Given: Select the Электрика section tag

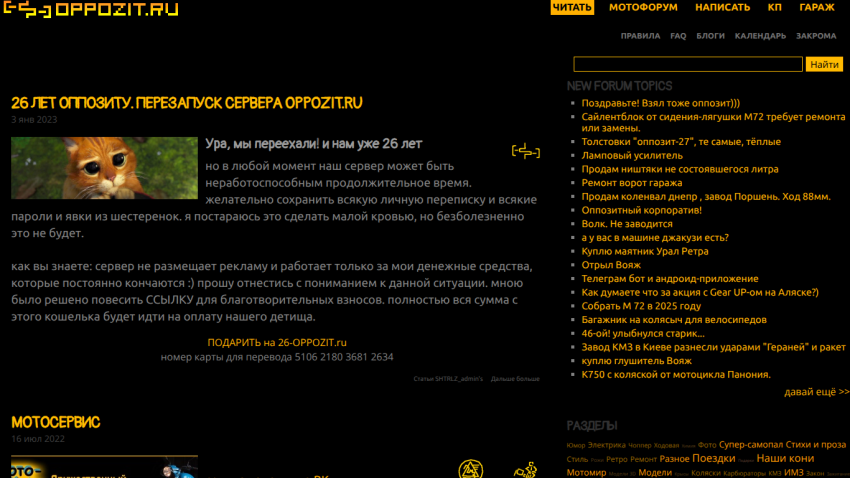Looking at the screenshot, I should (x=607, y=445).
